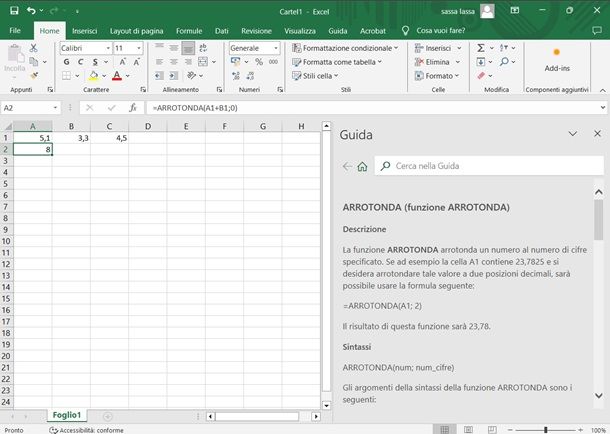Open the Insert Function fx dialog
610x434 pixels.
(133, 108)
